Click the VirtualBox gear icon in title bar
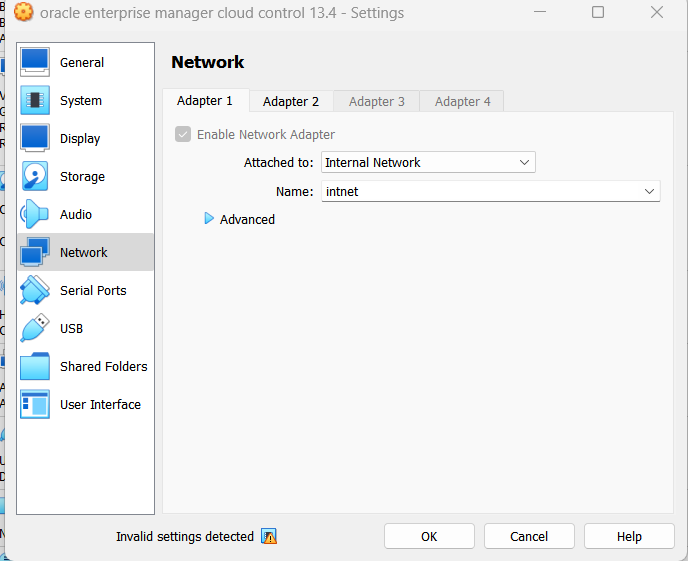Viewport: 688px width, 561px height. pyautogui.click(x=24, y=12)
